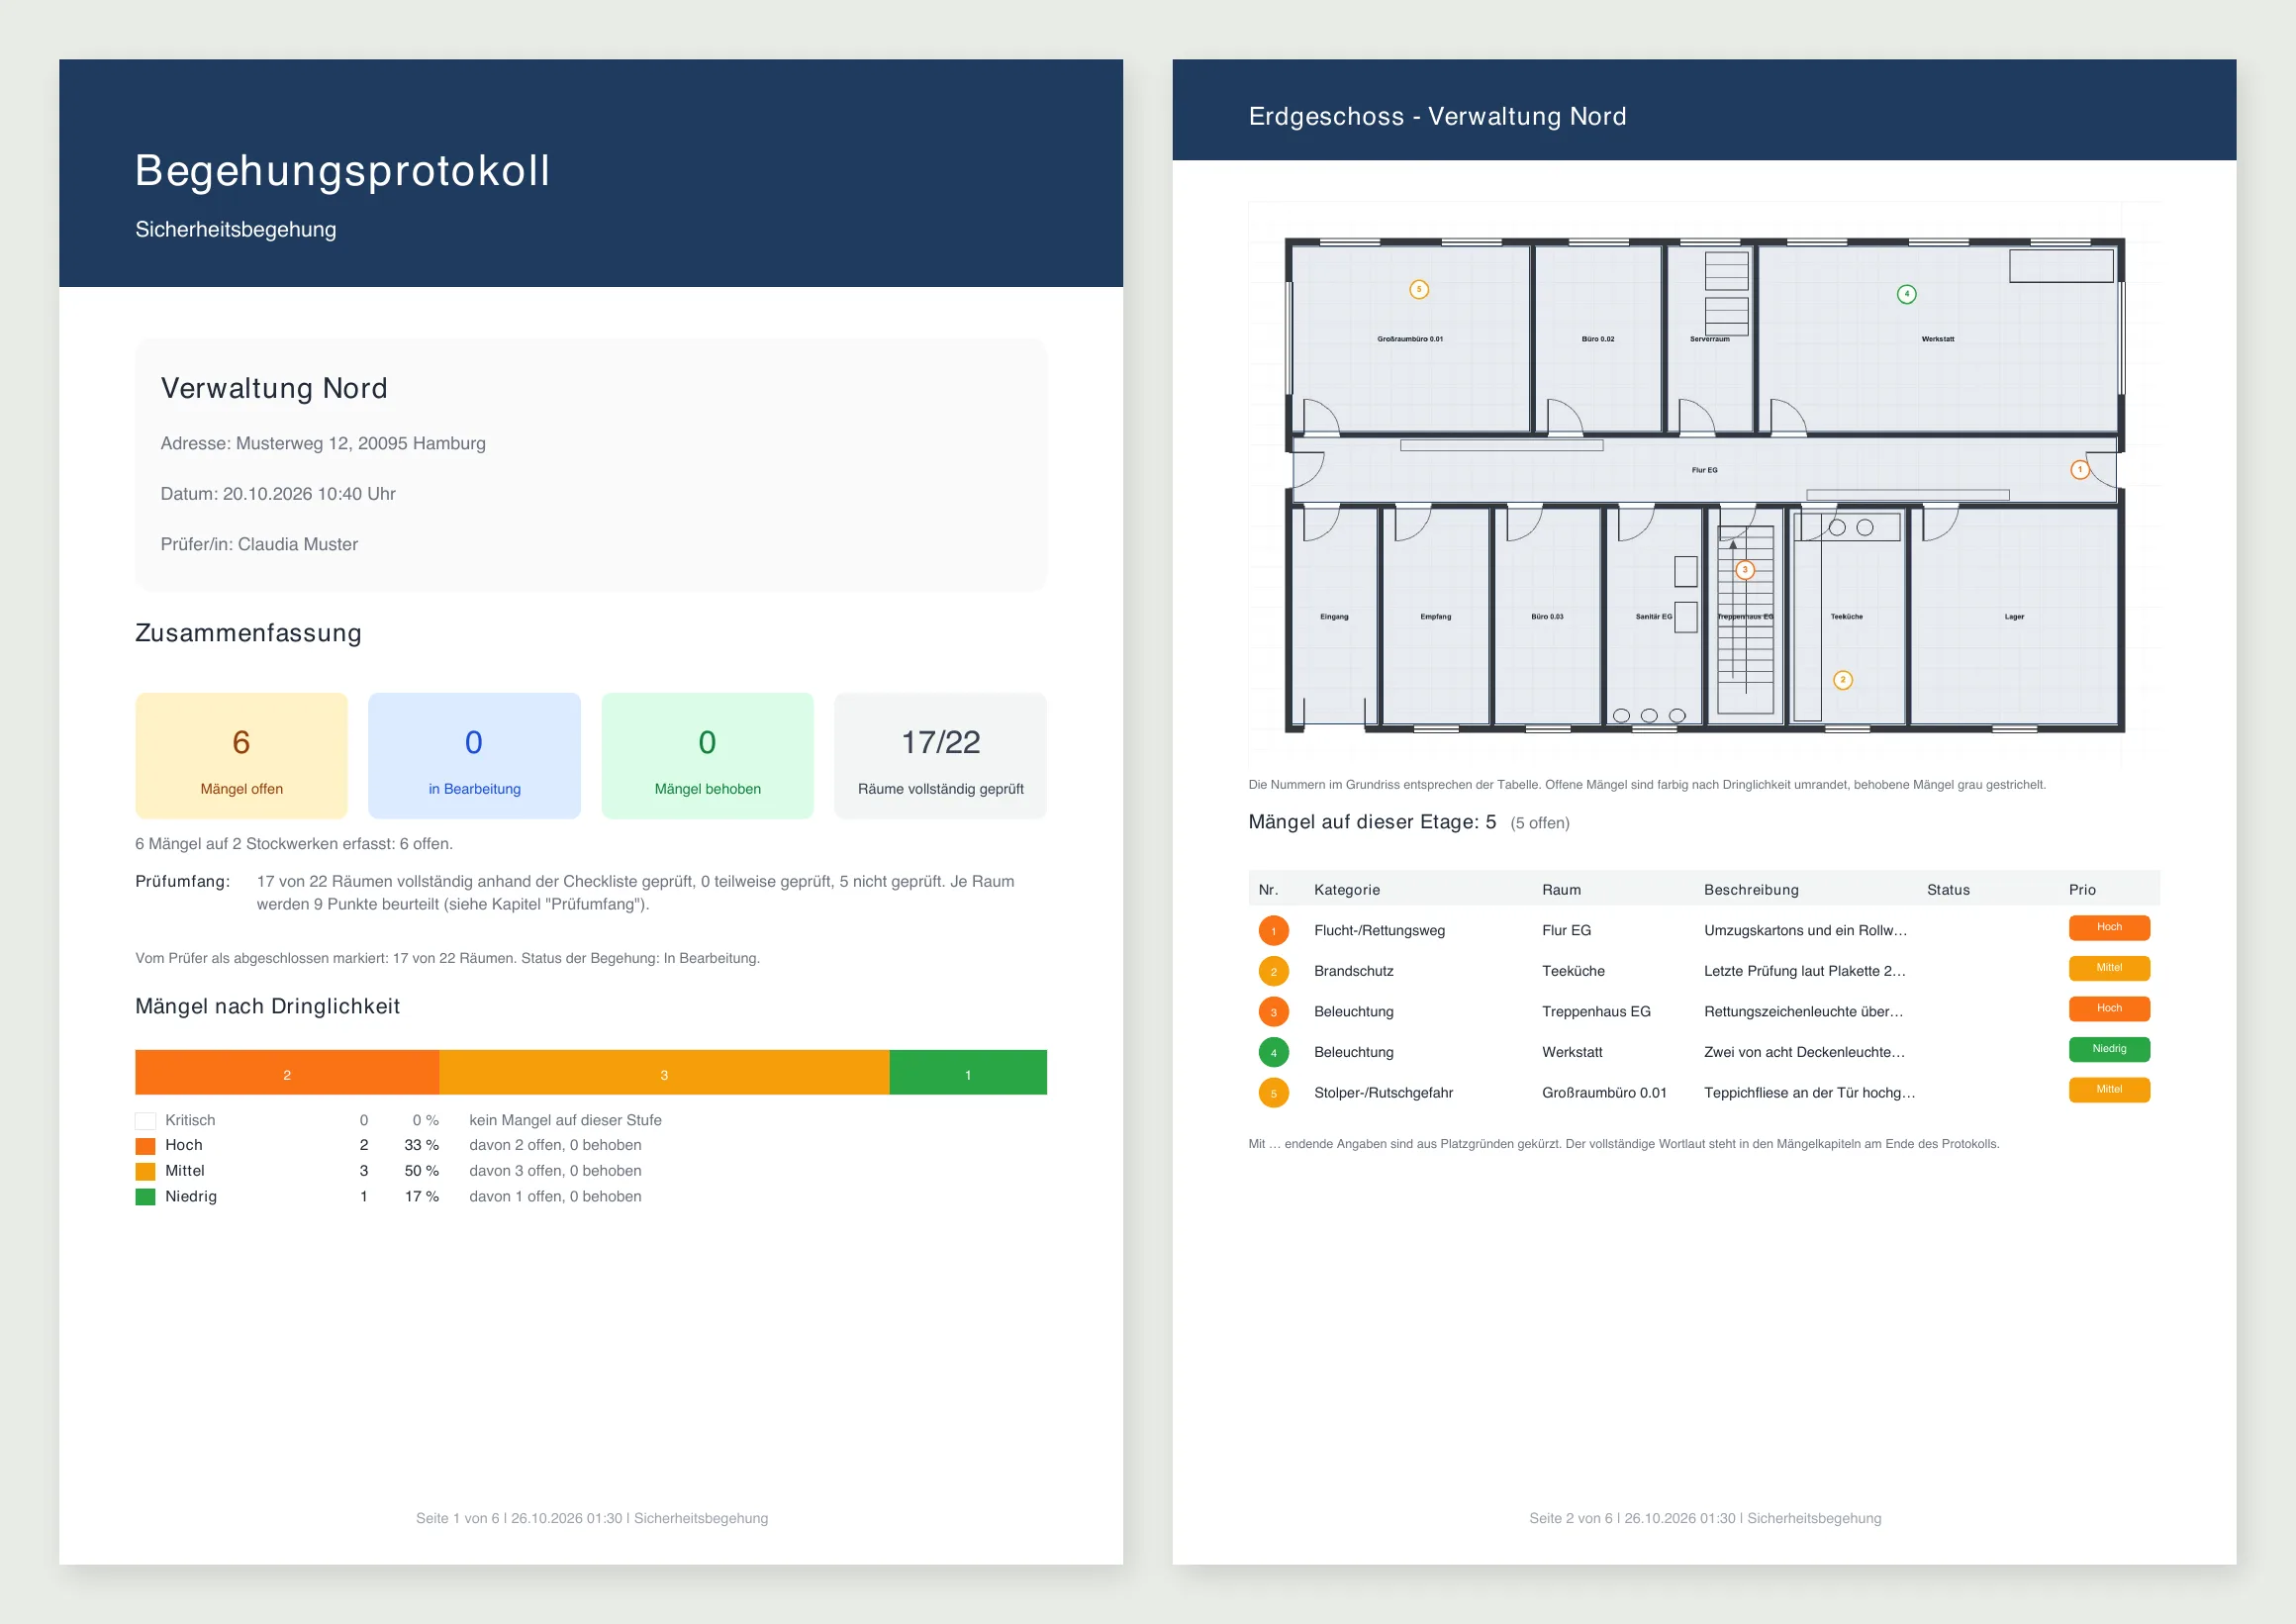Click orange Hoch segment of urgency bar
The height and width of the screenshot is (1624, 2296).
tap(287, 1072)
